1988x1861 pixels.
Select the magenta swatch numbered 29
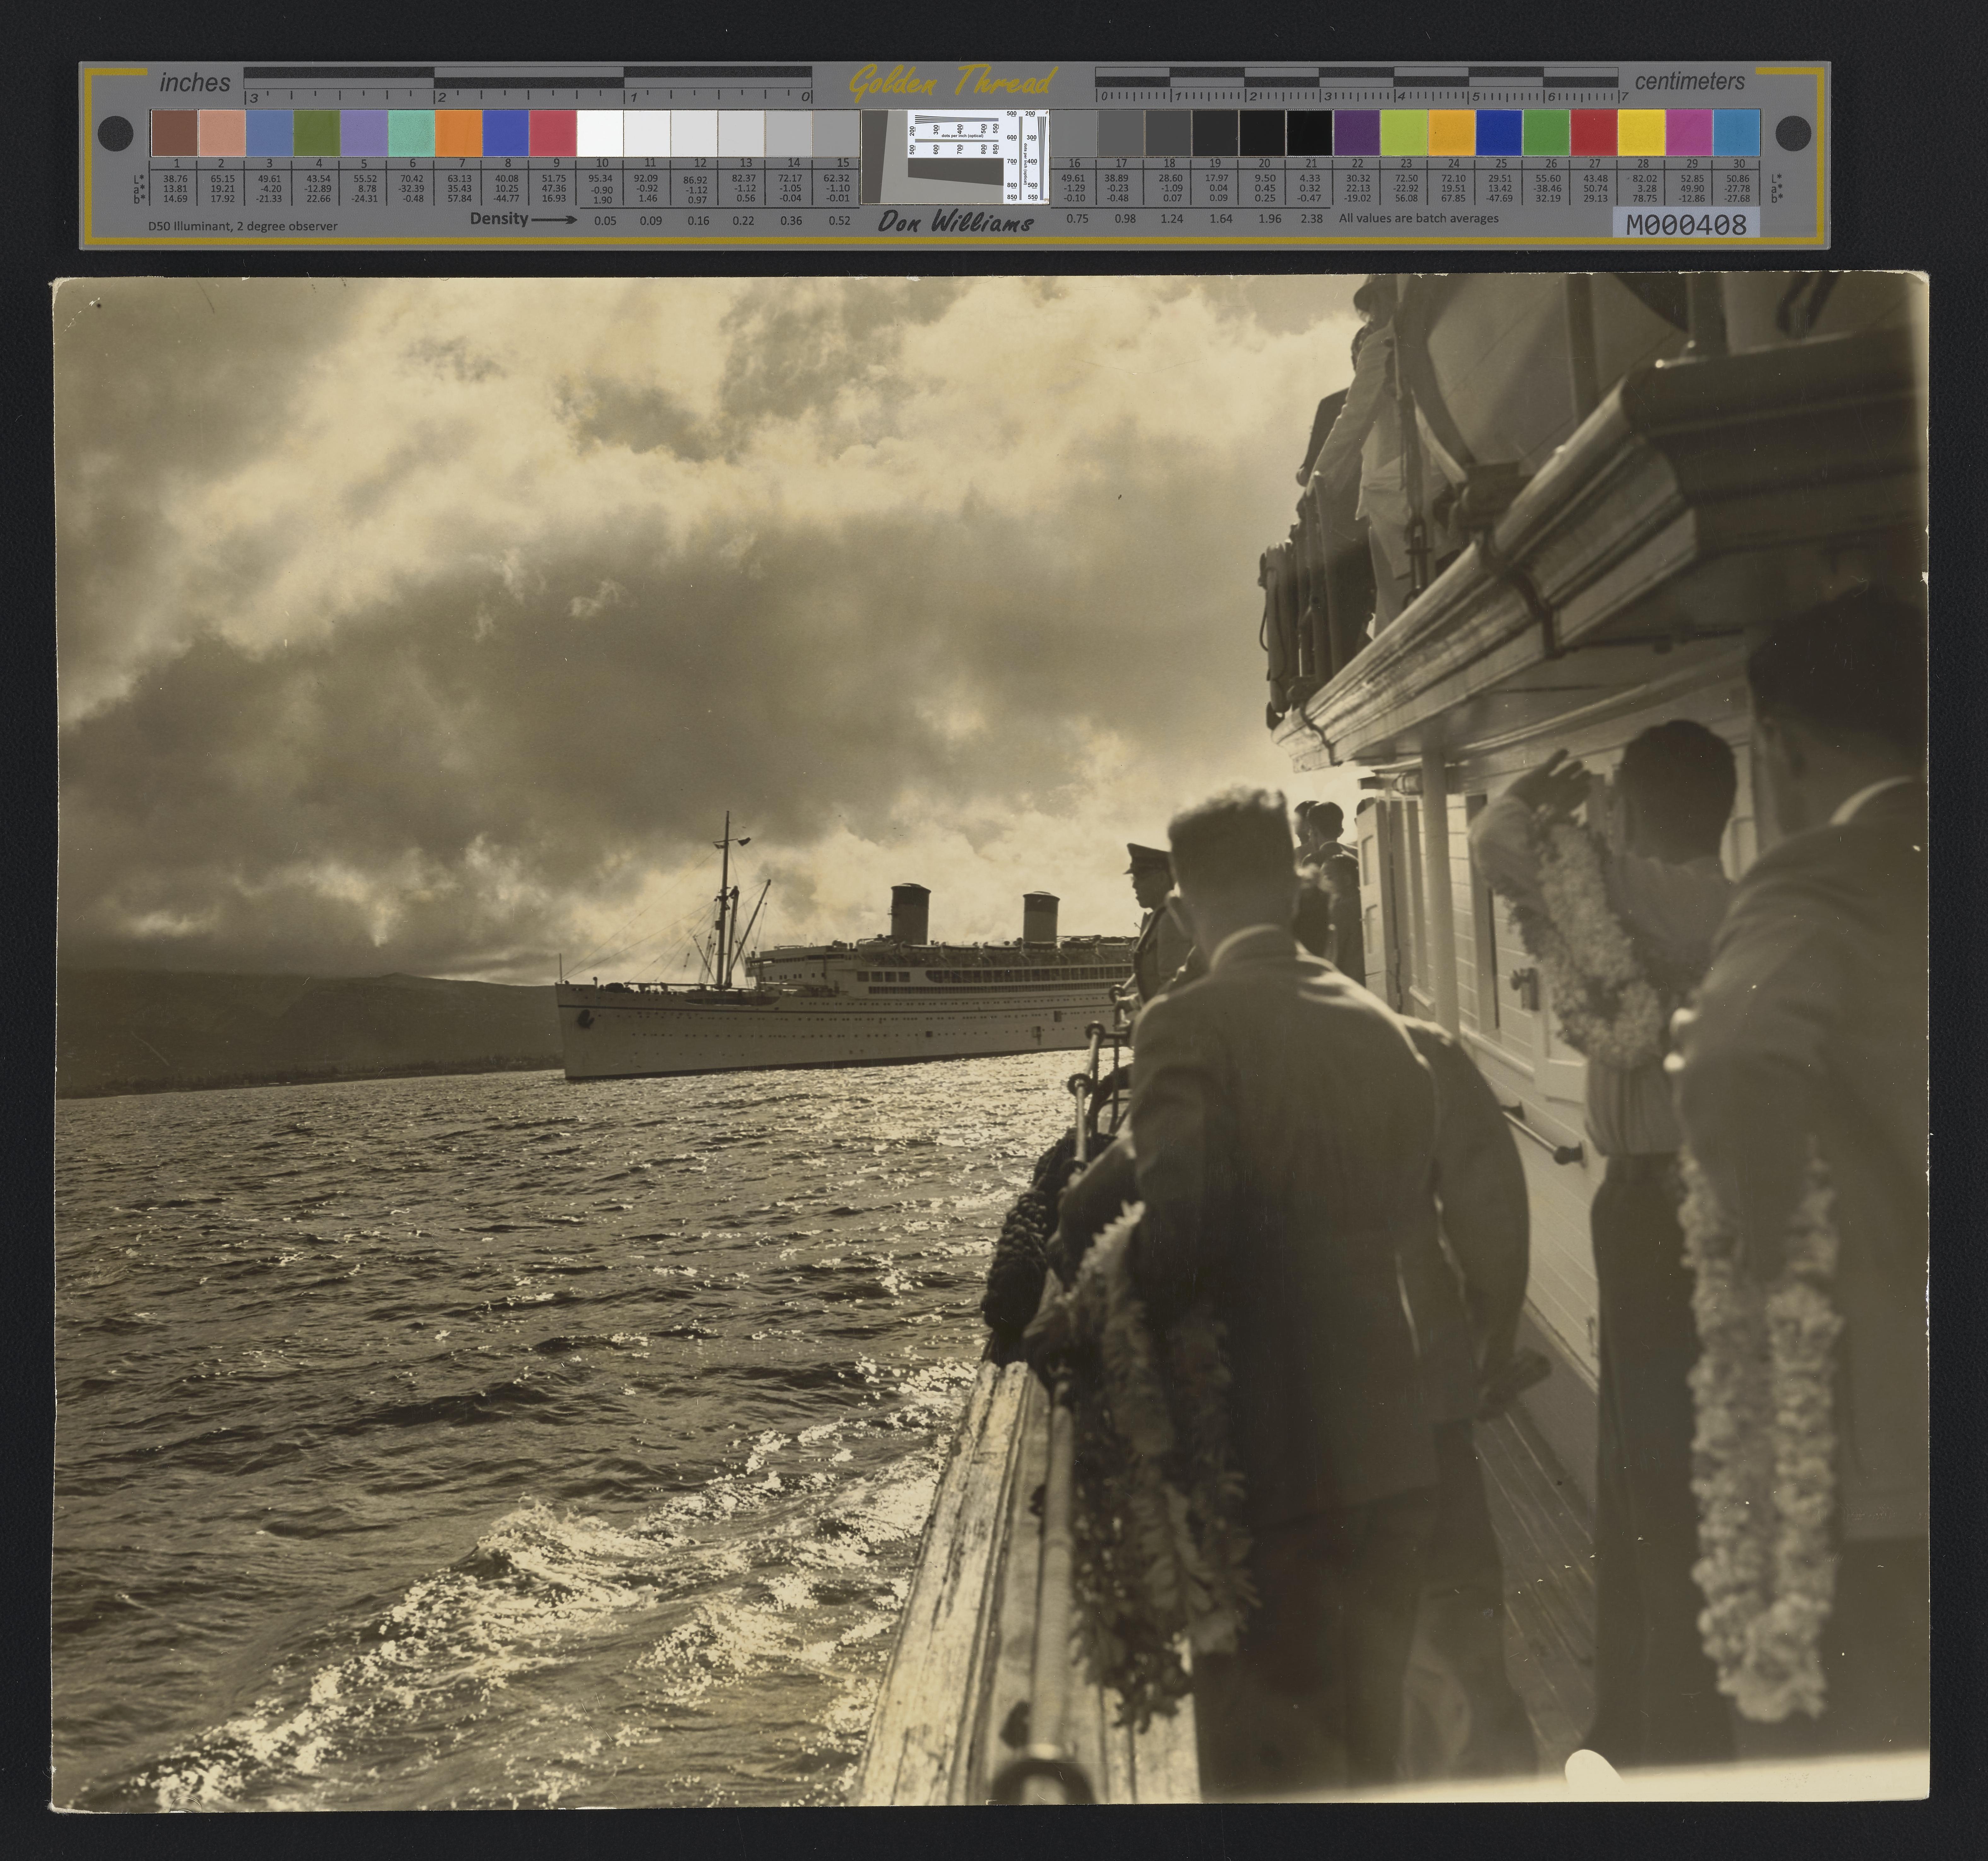click(1689, 133)
